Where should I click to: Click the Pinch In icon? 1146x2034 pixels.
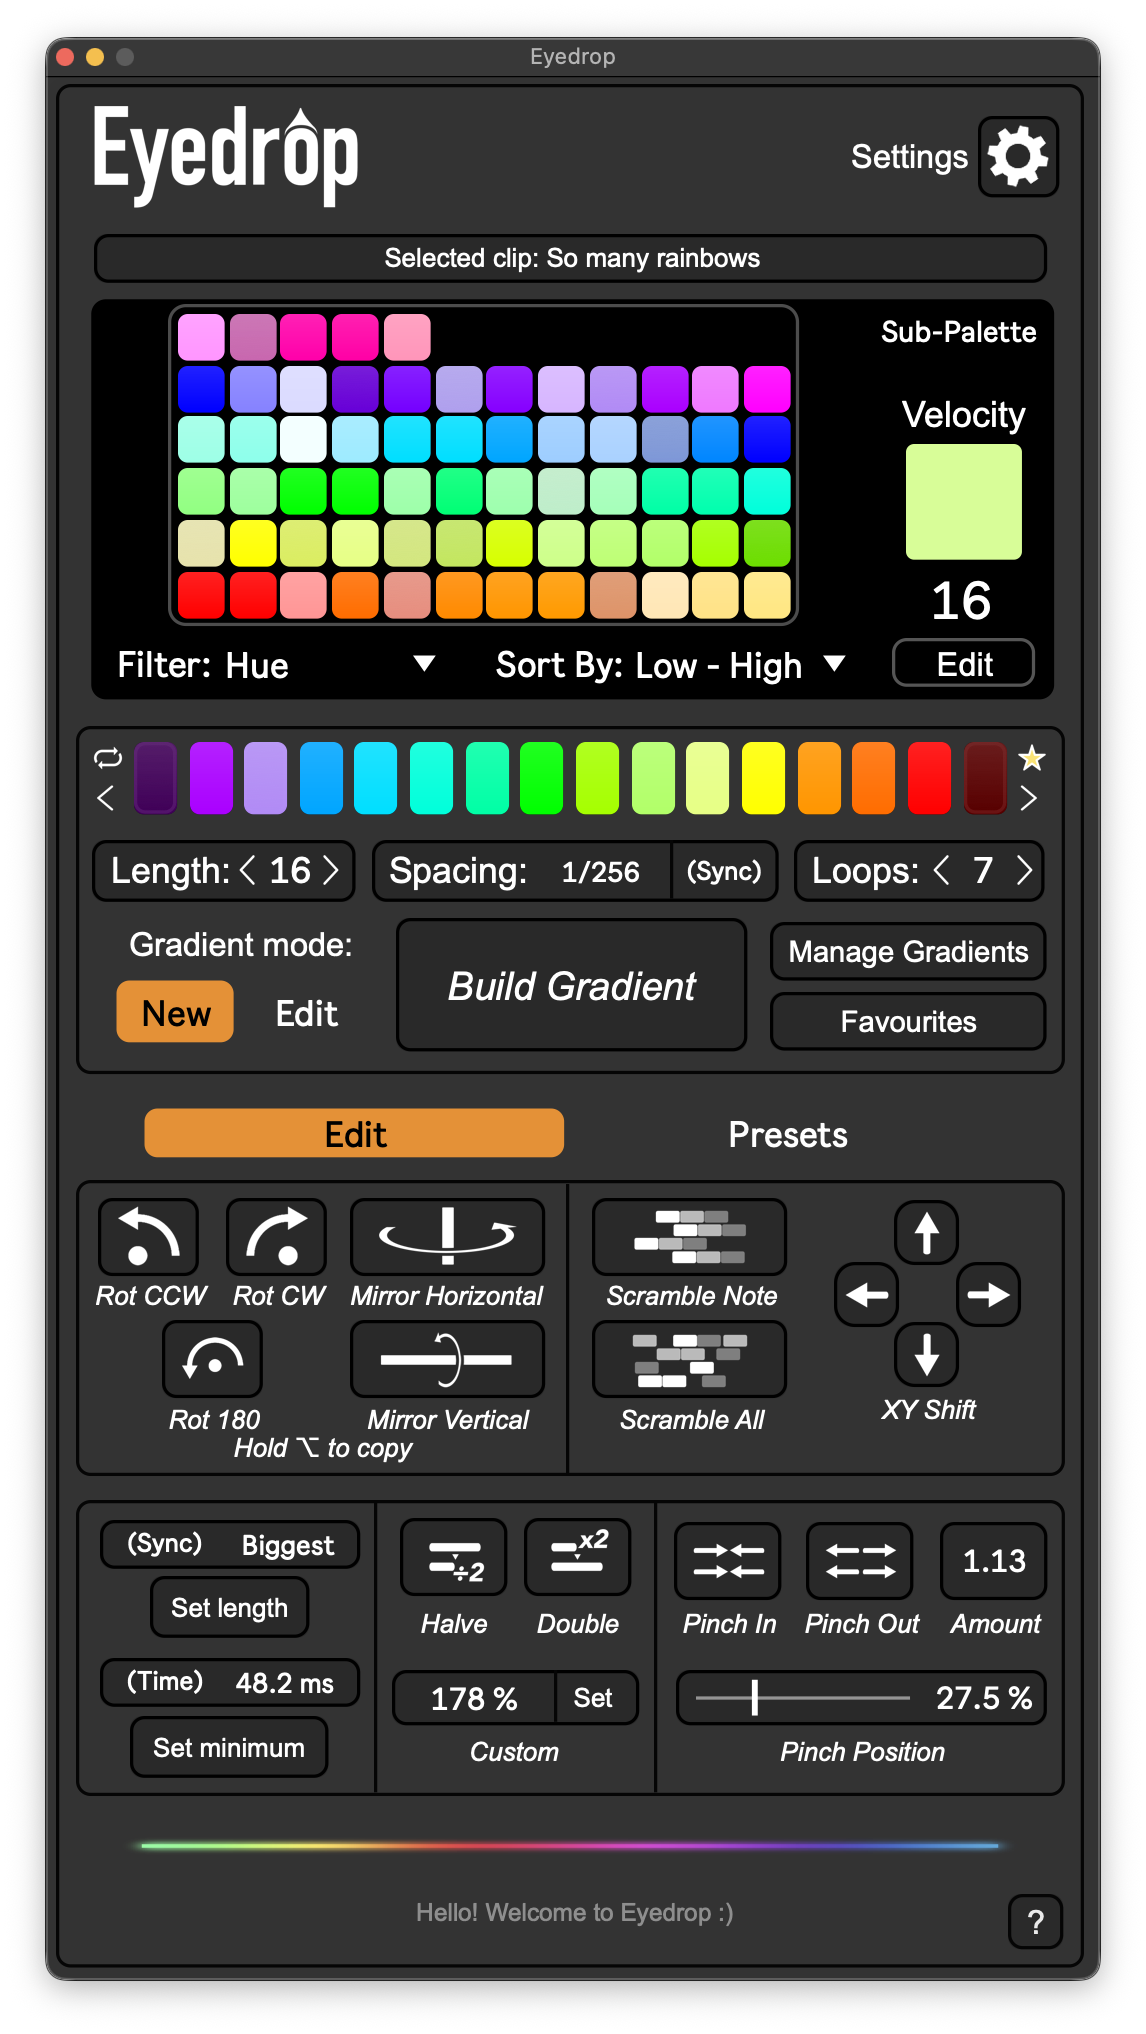728,1560
